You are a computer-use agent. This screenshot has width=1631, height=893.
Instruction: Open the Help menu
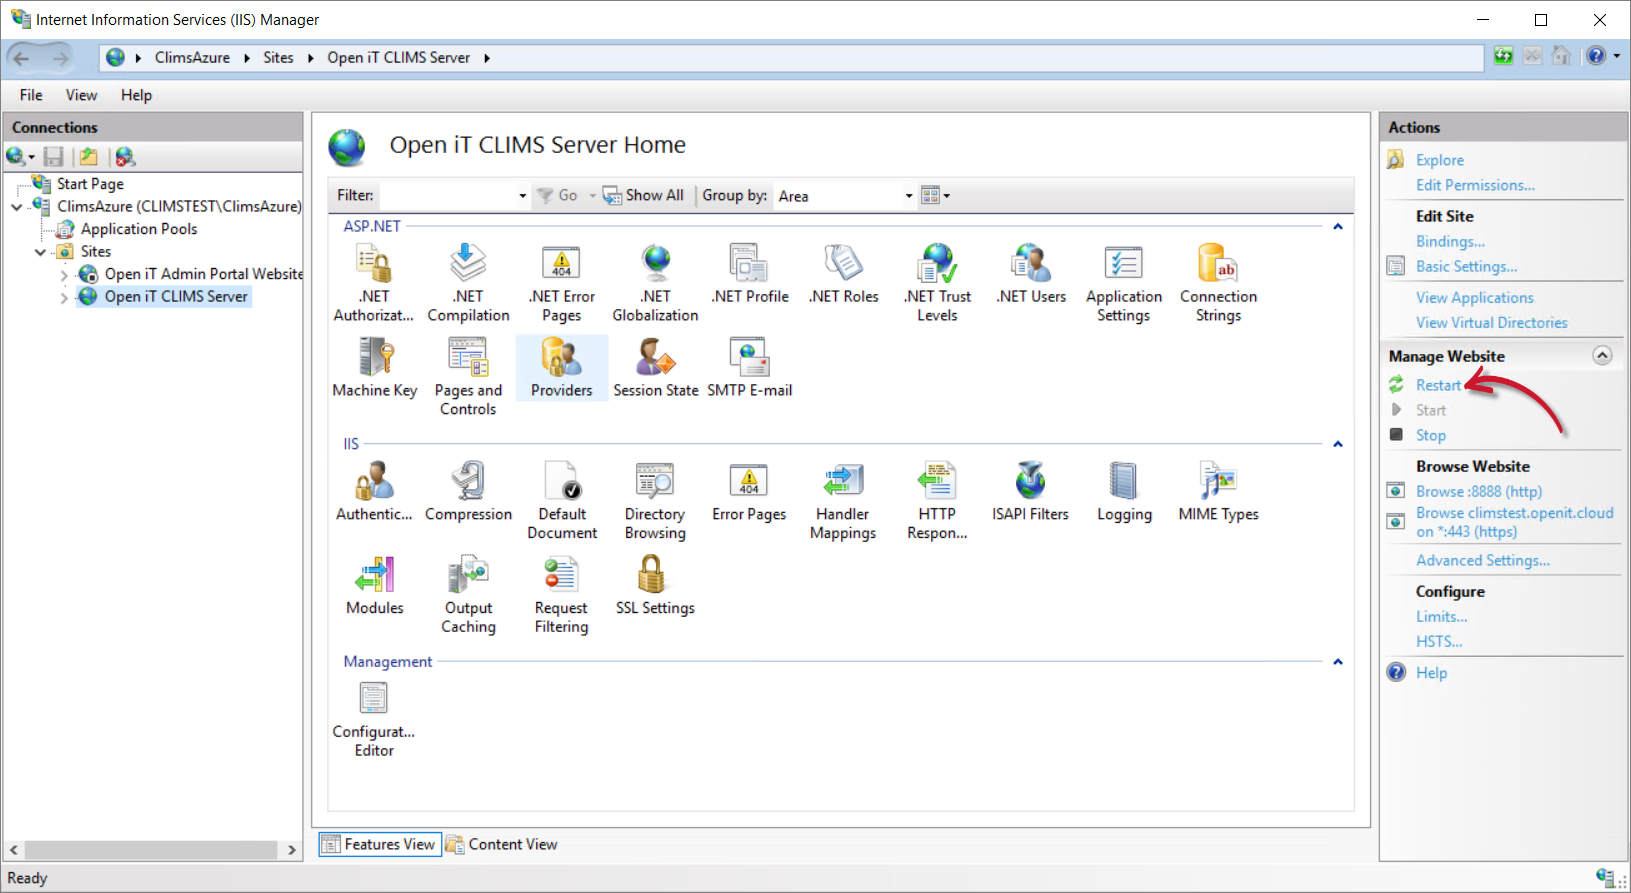(x=136, y=95)
